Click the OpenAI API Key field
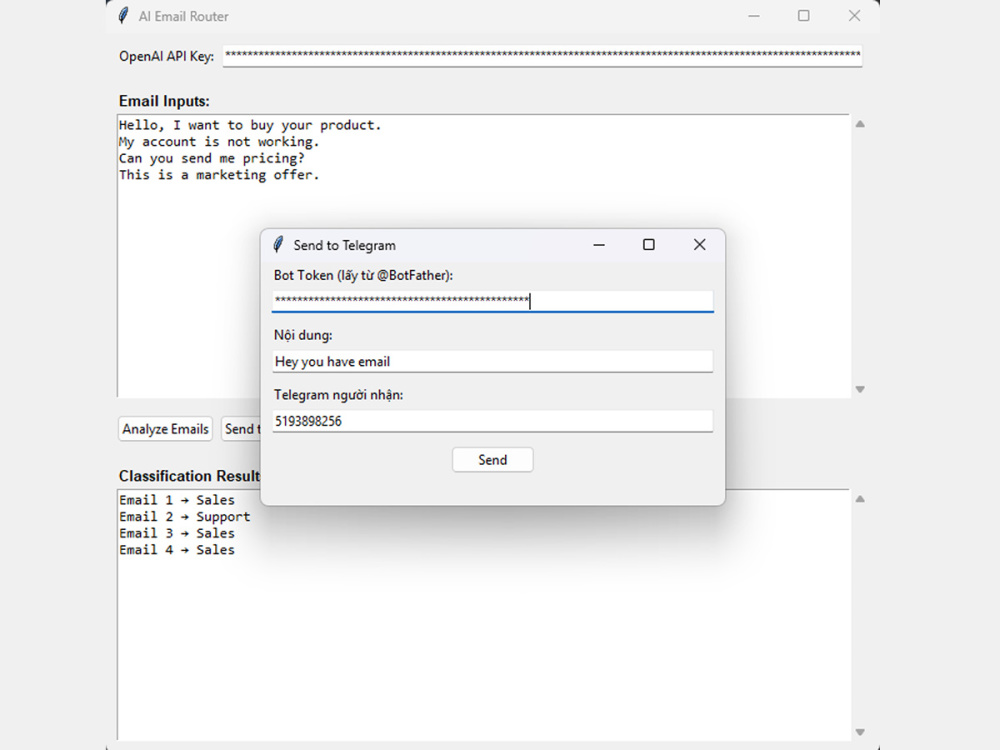This screenshot has width=1000, height=750. (542, 55)
